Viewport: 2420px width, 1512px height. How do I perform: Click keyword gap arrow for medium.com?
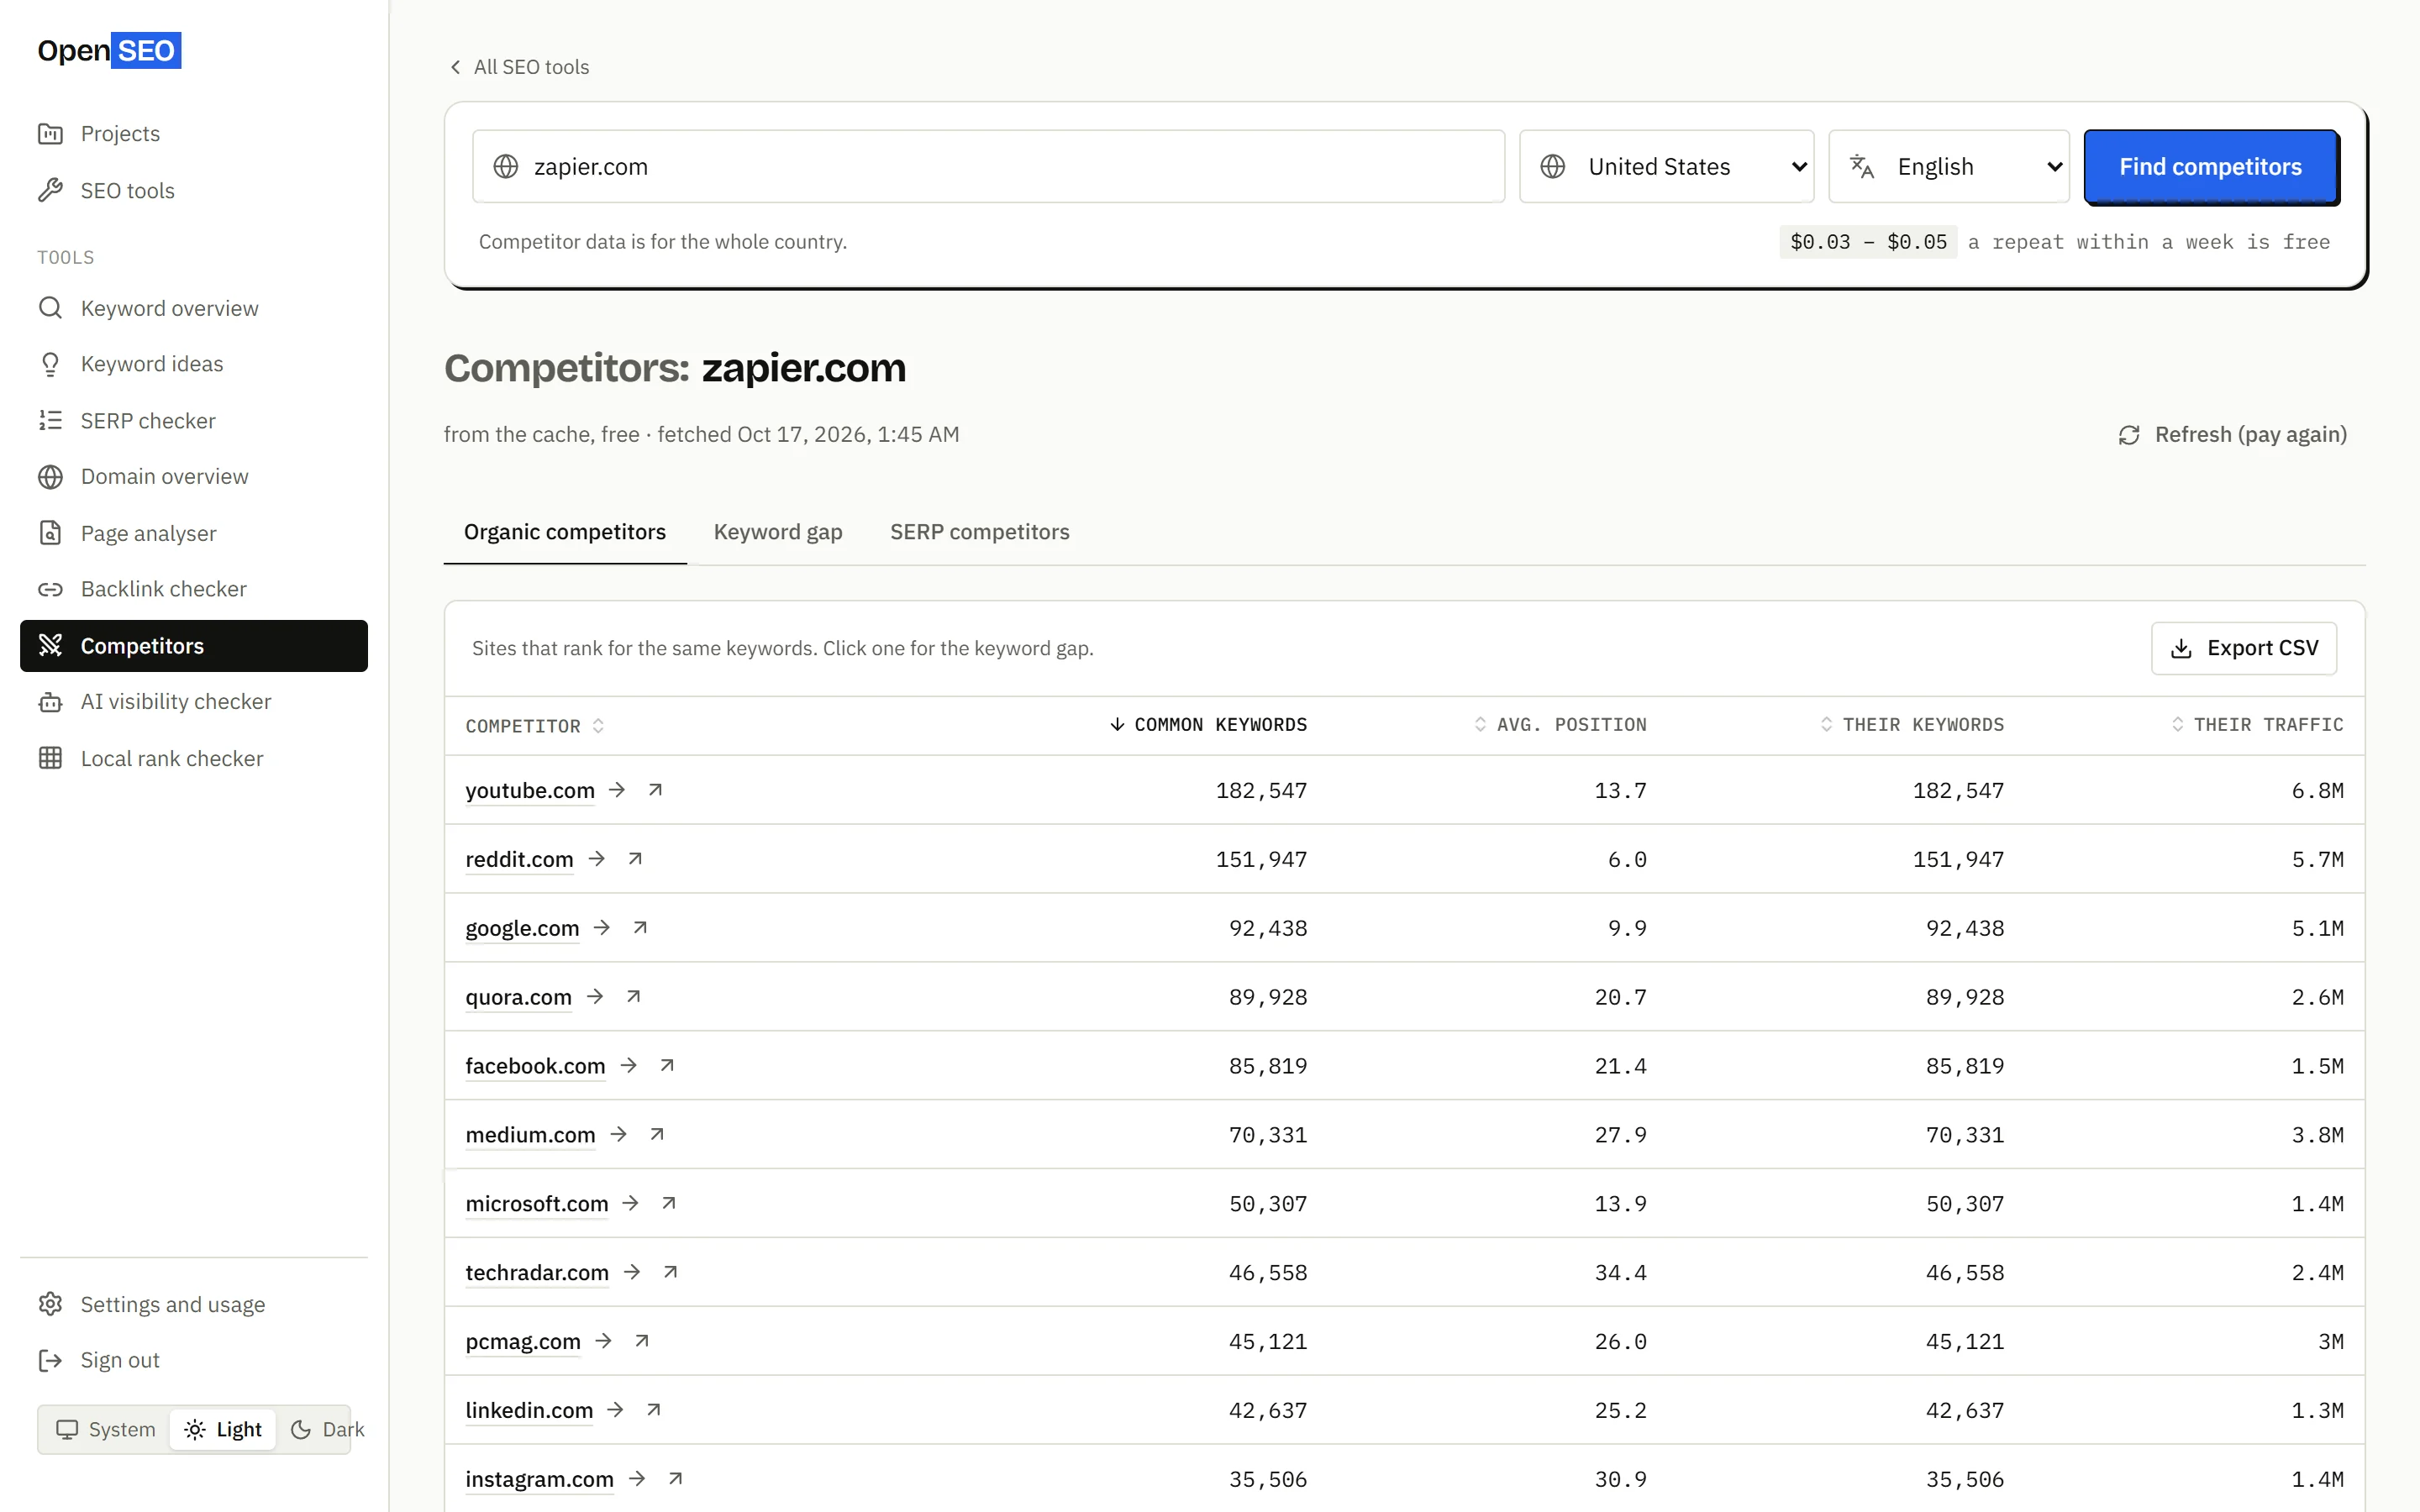(619, 1135)
